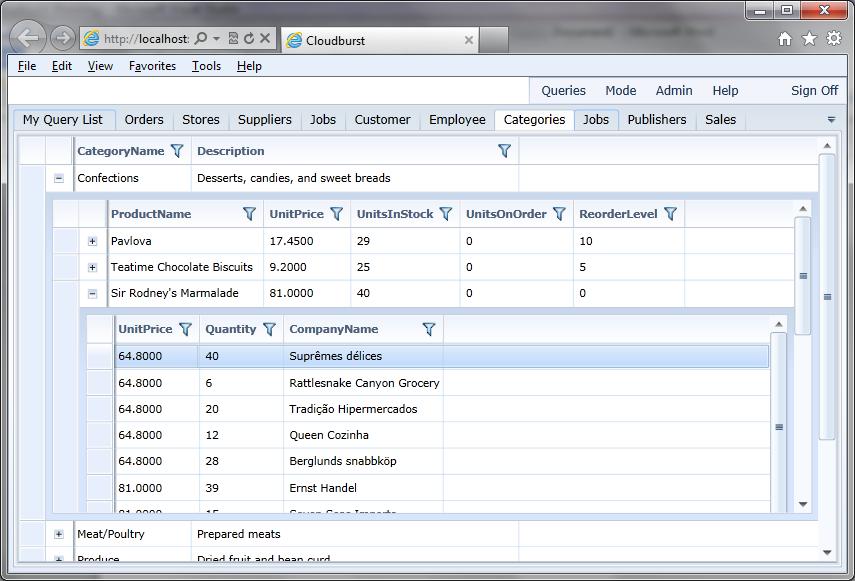Open the File menu
This screenshot has height=581, width=855.
click(x=27, y=66)
